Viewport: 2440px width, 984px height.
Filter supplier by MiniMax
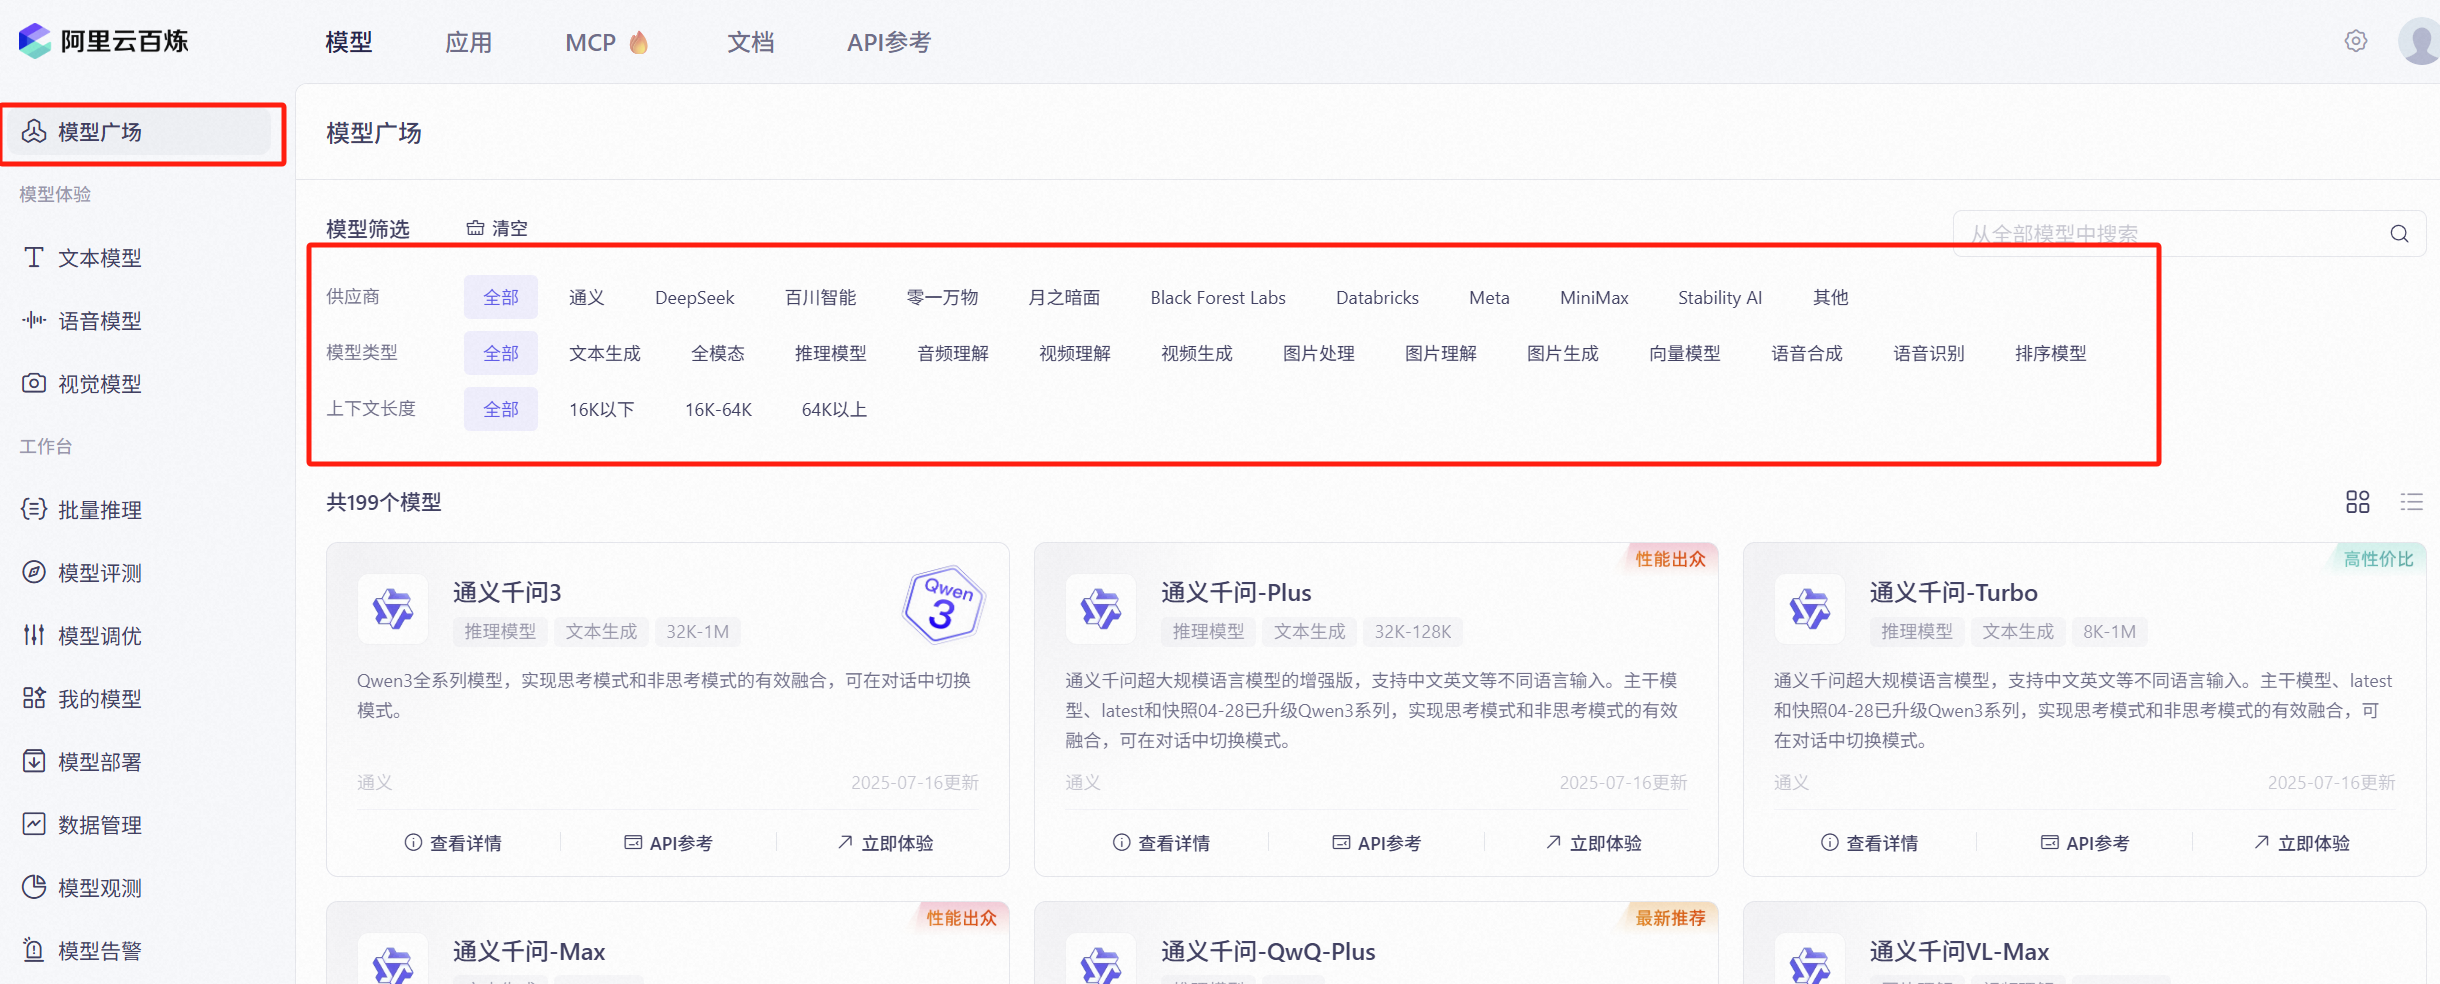[x=1594, y=297]
